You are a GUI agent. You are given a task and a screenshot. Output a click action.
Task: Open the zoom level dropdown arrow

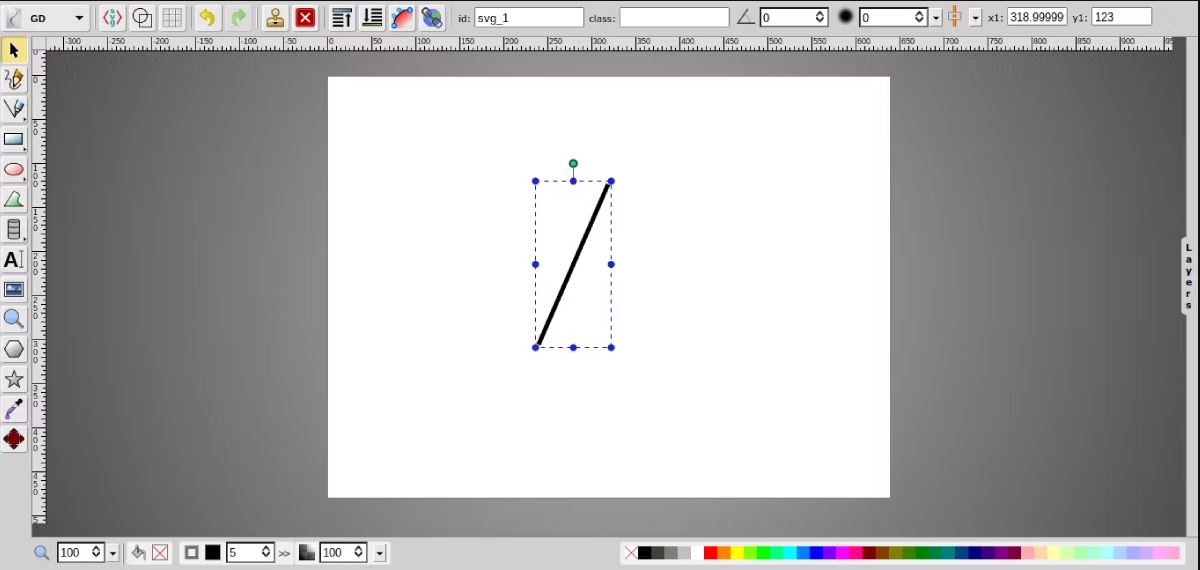click(113, 552)
